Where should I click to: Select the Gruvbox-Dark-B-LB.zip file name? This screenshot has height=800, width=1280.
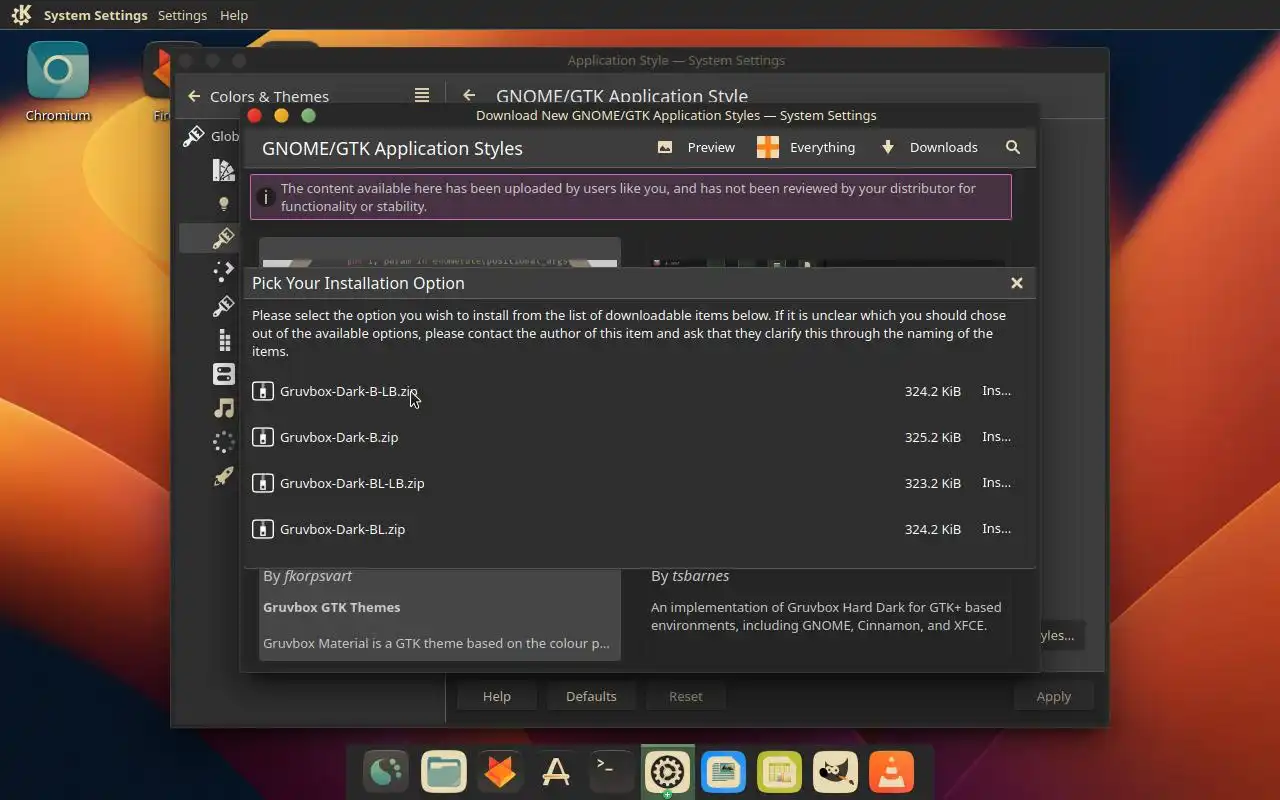point(349,391)
